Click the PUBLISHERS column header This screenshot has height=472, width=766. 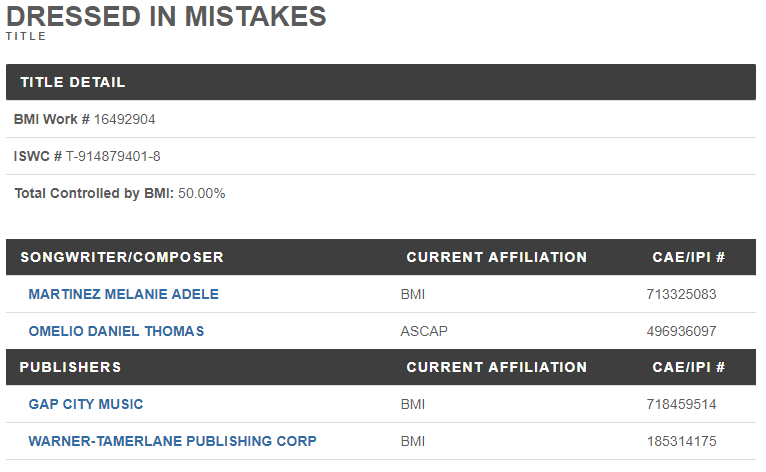pos(70,367)
